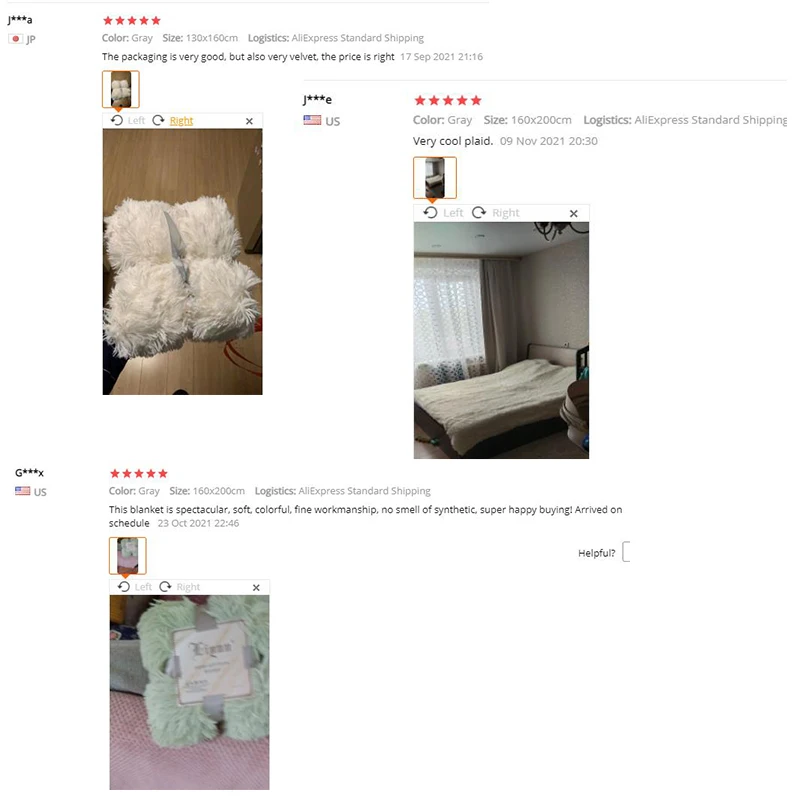The image size is (800, 800).
Task: Close J***e's enlarged bedroom photo
Action: (x=573, y=213)
